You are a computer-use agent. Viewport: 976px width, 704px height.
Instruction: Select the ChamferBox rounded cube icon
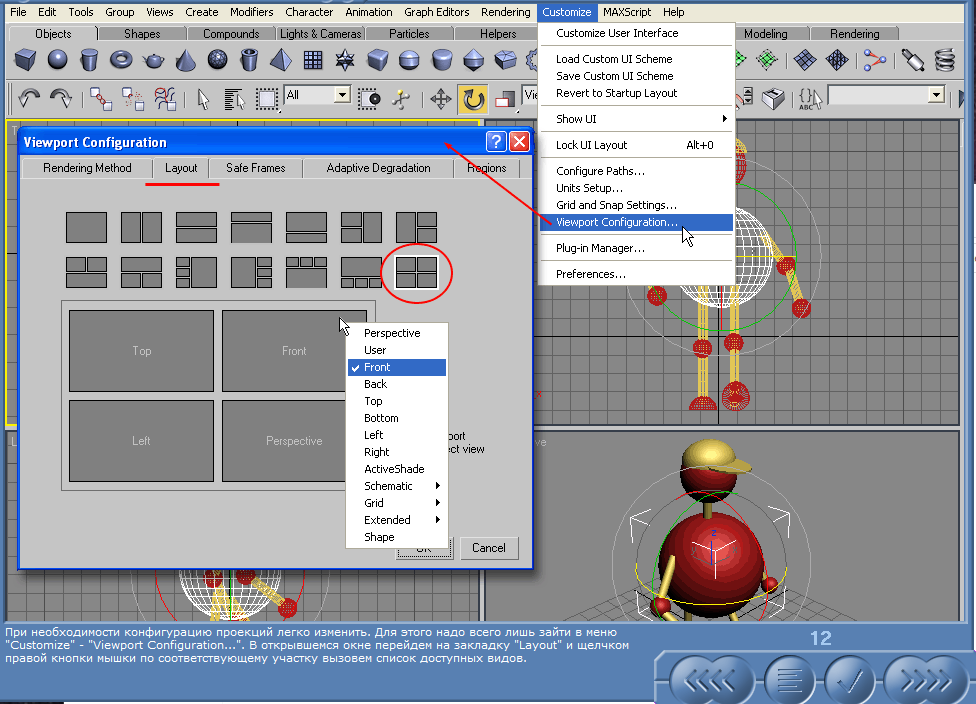pos(377,60)
